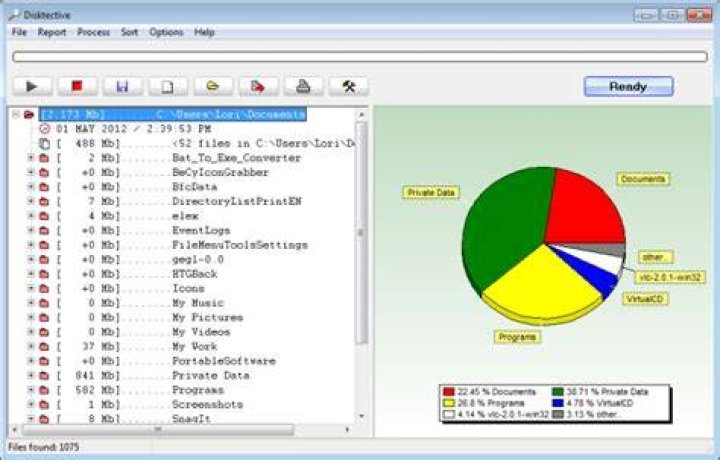This screenshot has width=720, height=460.
Task: Click the Documents chart label
Action: [643, 179]
